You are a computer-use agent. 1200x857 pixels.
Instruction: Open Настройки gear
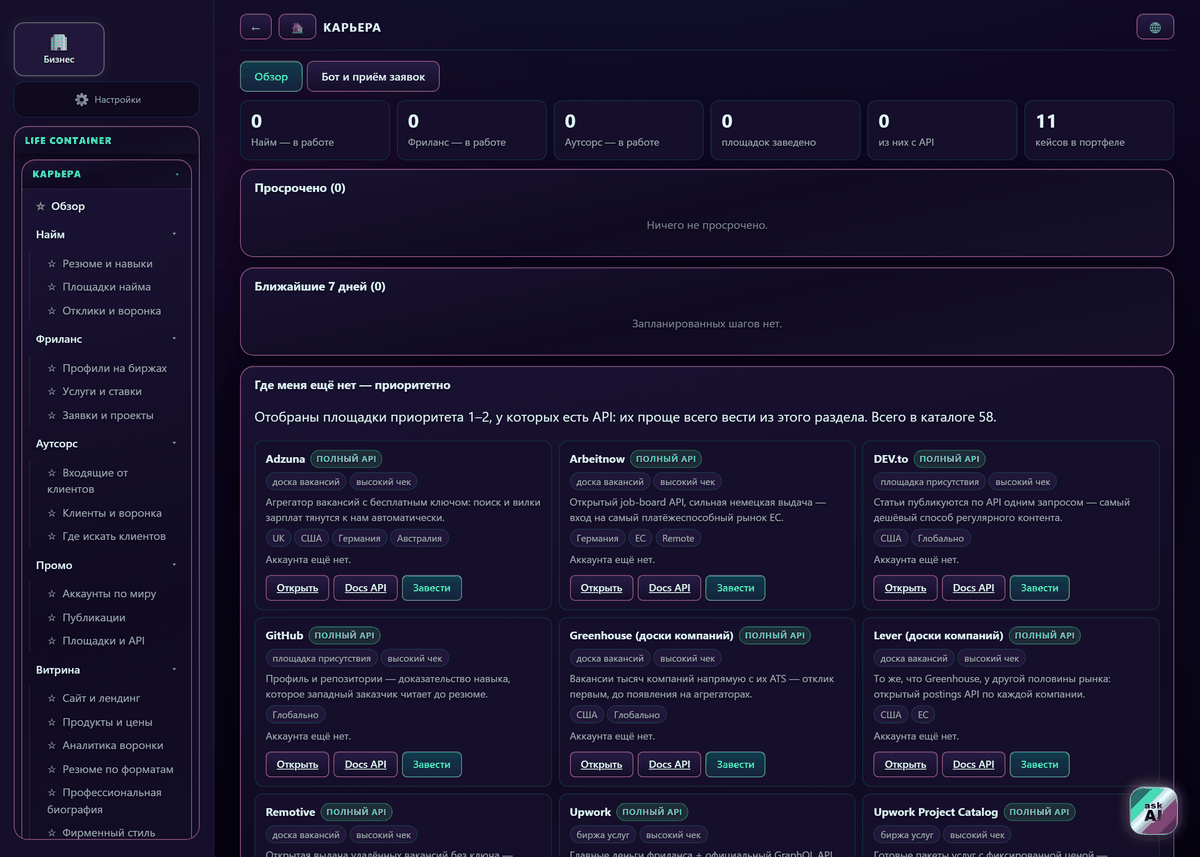(106, 100)
